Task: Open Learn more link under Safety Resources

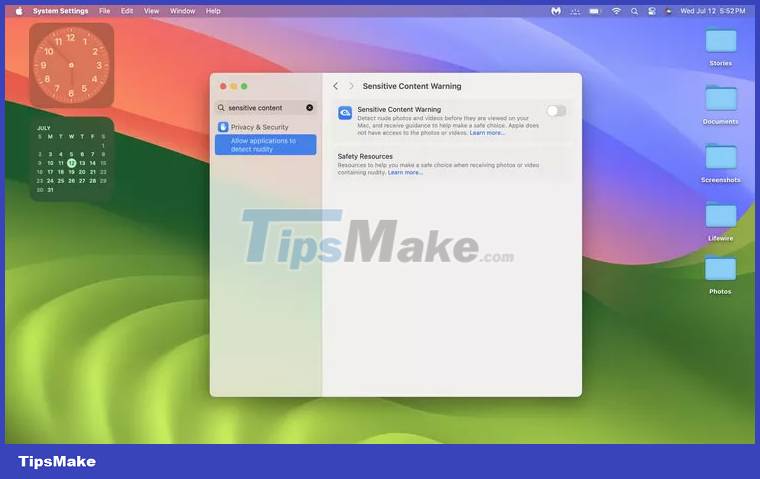Action: coord(405,173)
